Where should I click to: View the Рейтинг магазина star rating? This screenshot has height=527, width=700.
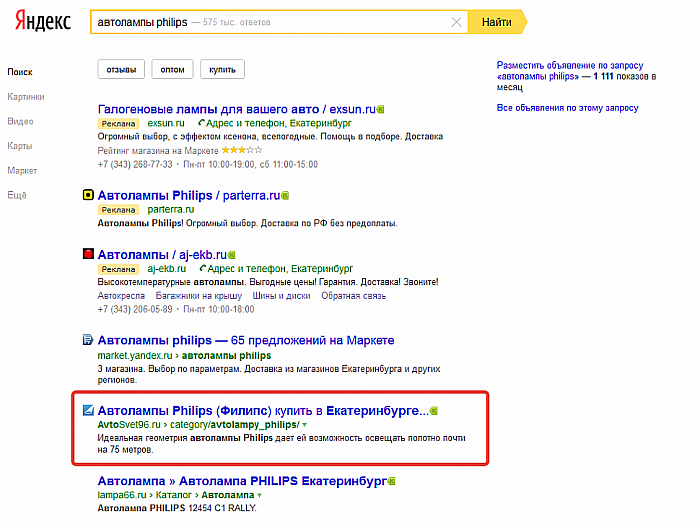242,150
